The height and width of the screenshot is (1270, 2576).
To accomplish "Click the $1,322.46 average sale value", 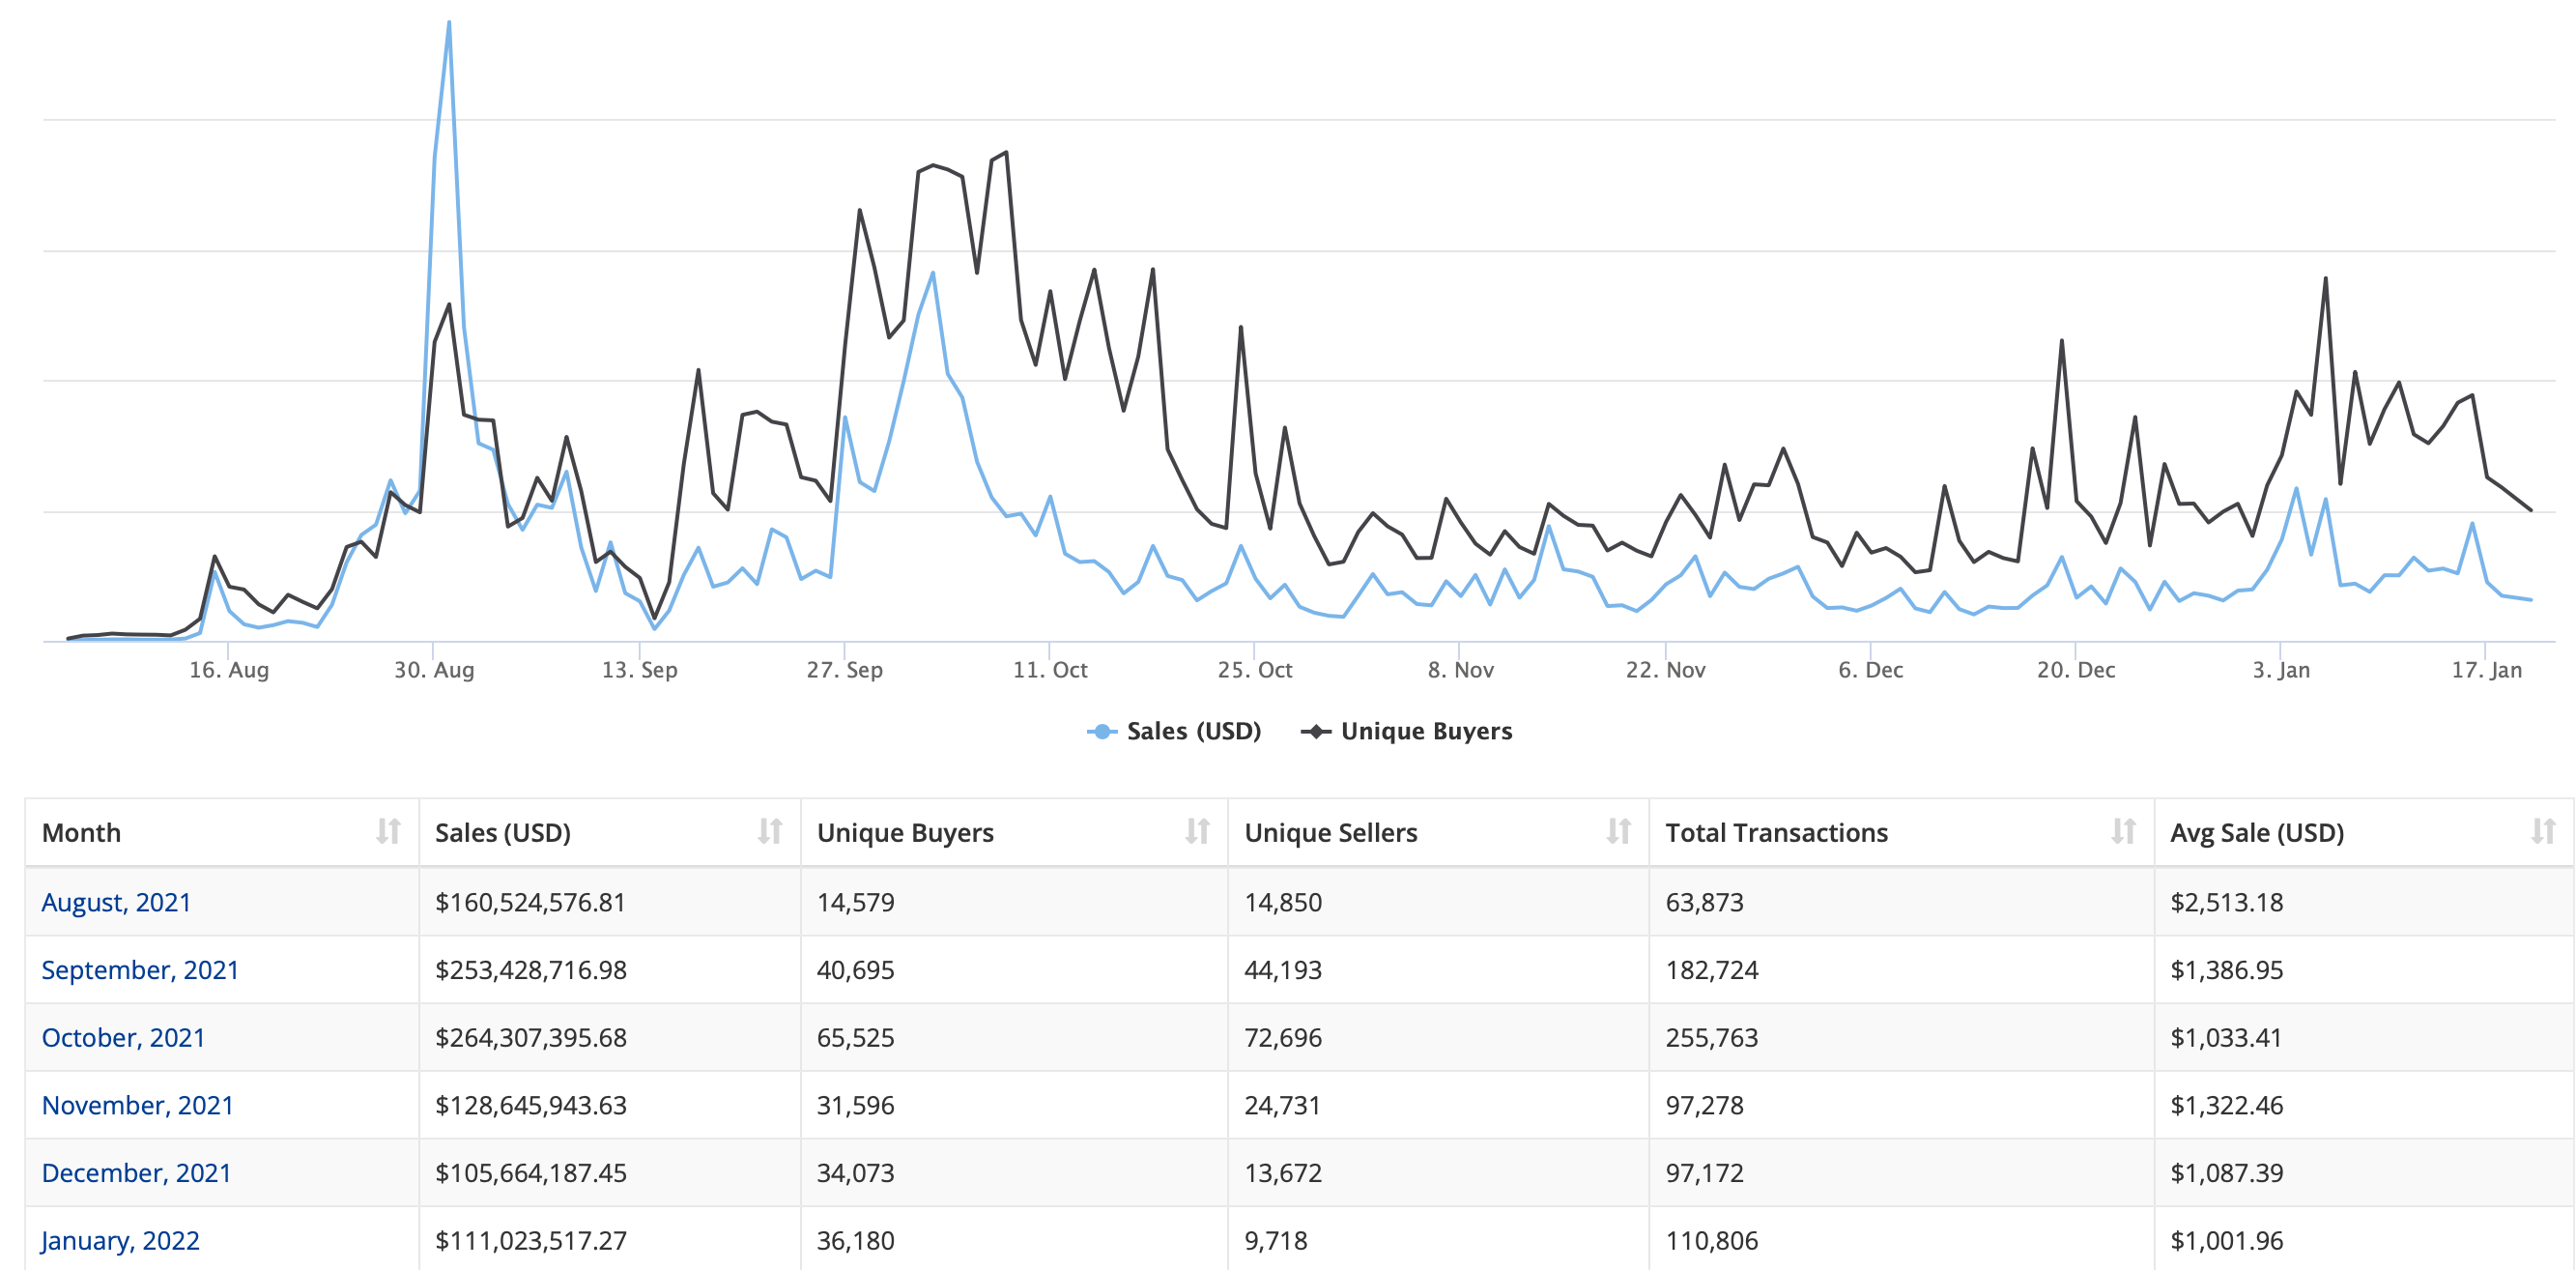I will point(2227,1105).
